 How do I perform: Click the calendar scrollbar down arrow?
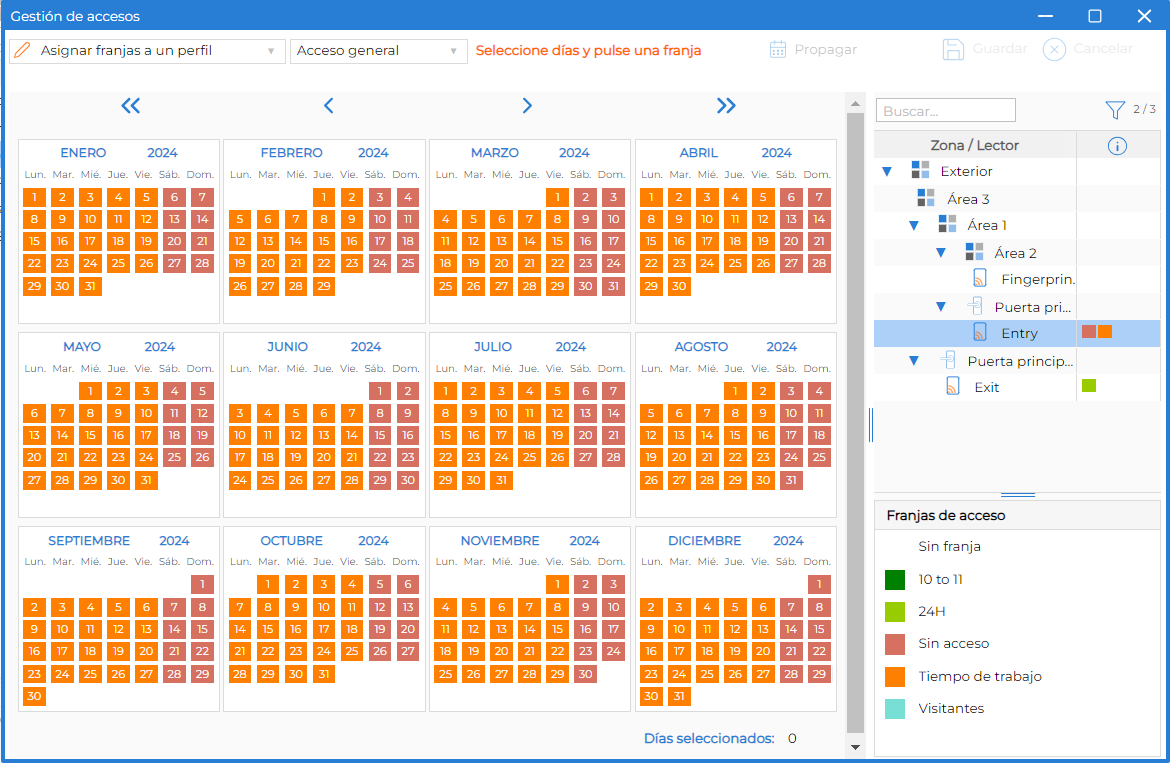(855, 747)
